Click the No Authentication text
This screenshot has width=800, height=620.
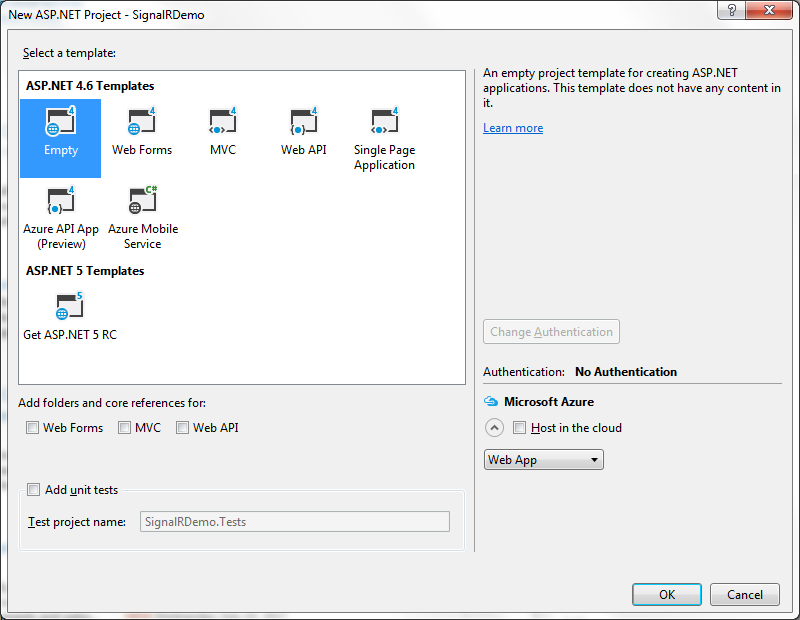coord(626,372)
